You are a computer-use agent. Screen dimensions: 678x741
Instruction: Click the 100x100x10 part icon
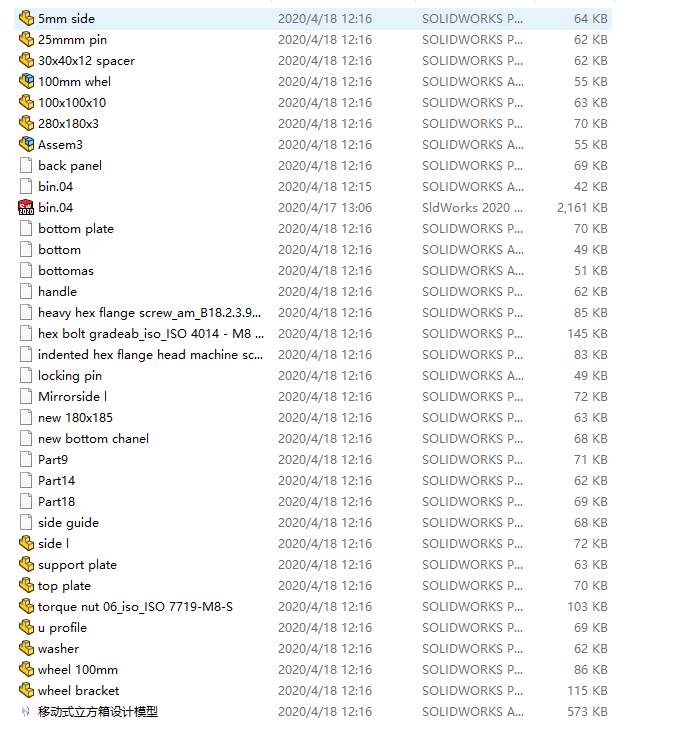(26, 103)
